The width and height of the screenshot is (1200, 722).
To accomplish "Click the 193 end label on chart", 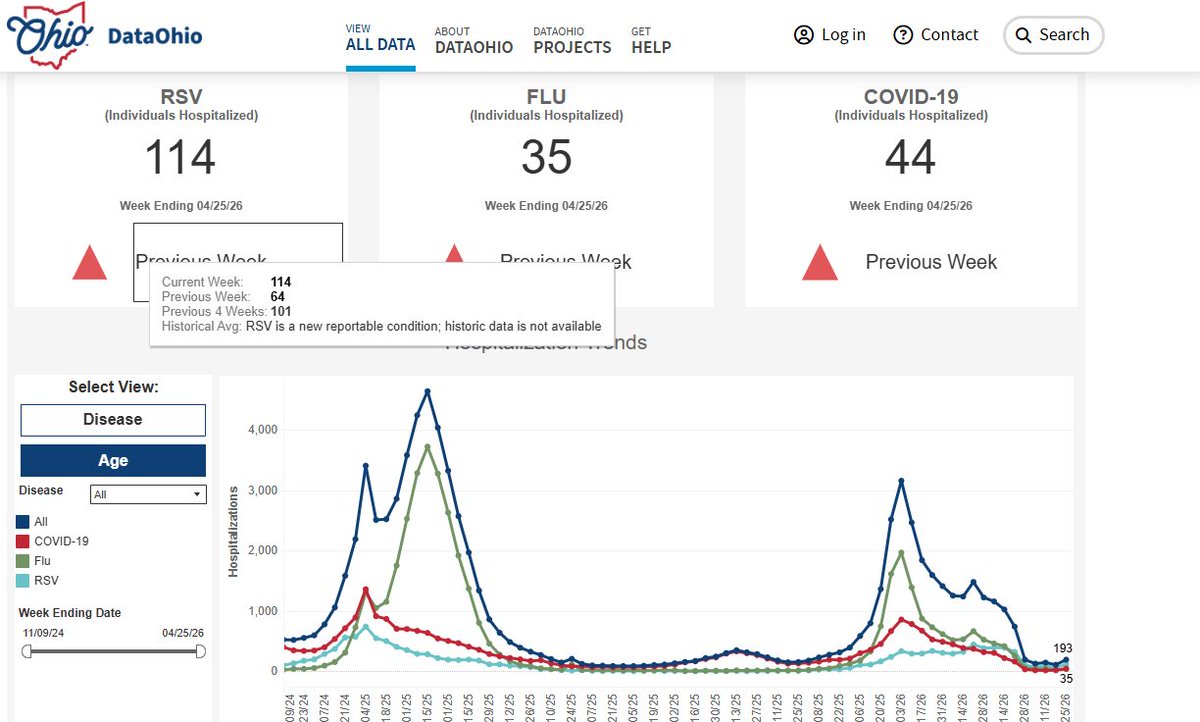I will point(1063,649).
